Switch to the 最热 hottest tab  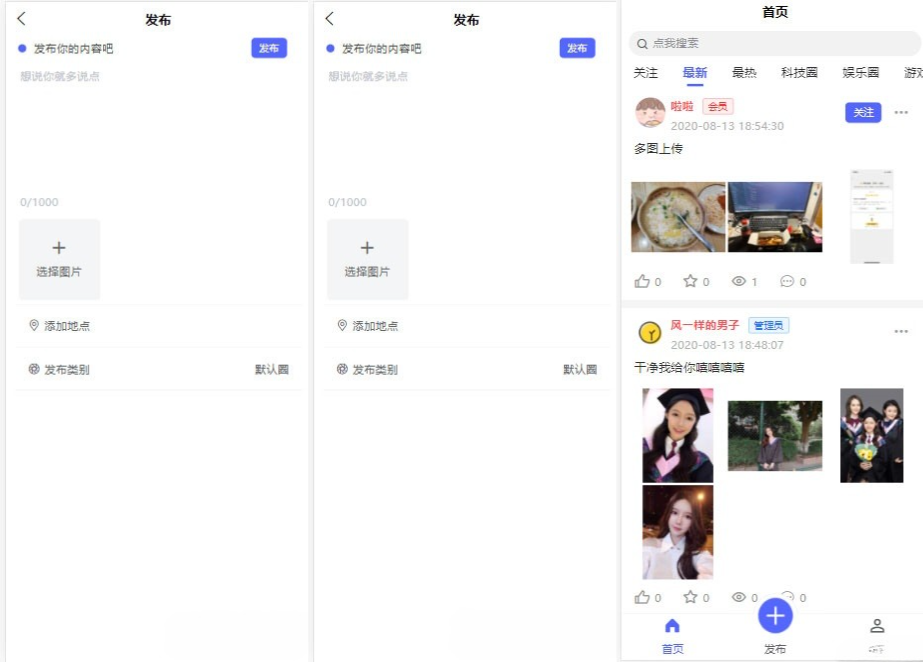pyautogui.click(x=744, y=72)
